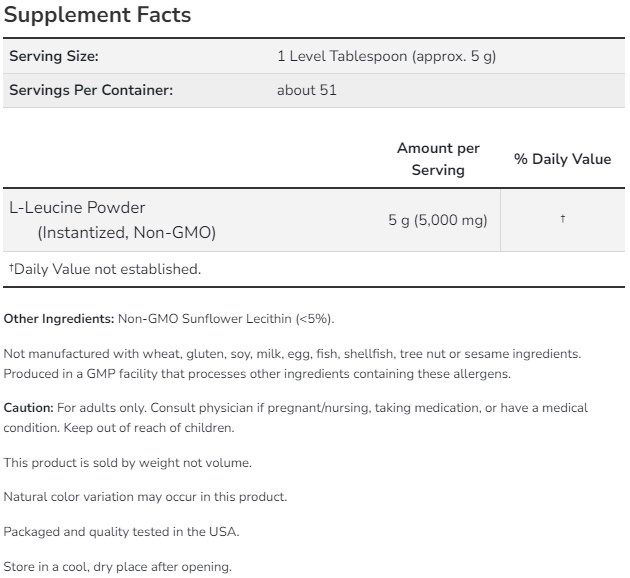The width and height of the screenshot is (630, 578).
Task: Click the % Daily Value column header
Action: coord(562,159)
